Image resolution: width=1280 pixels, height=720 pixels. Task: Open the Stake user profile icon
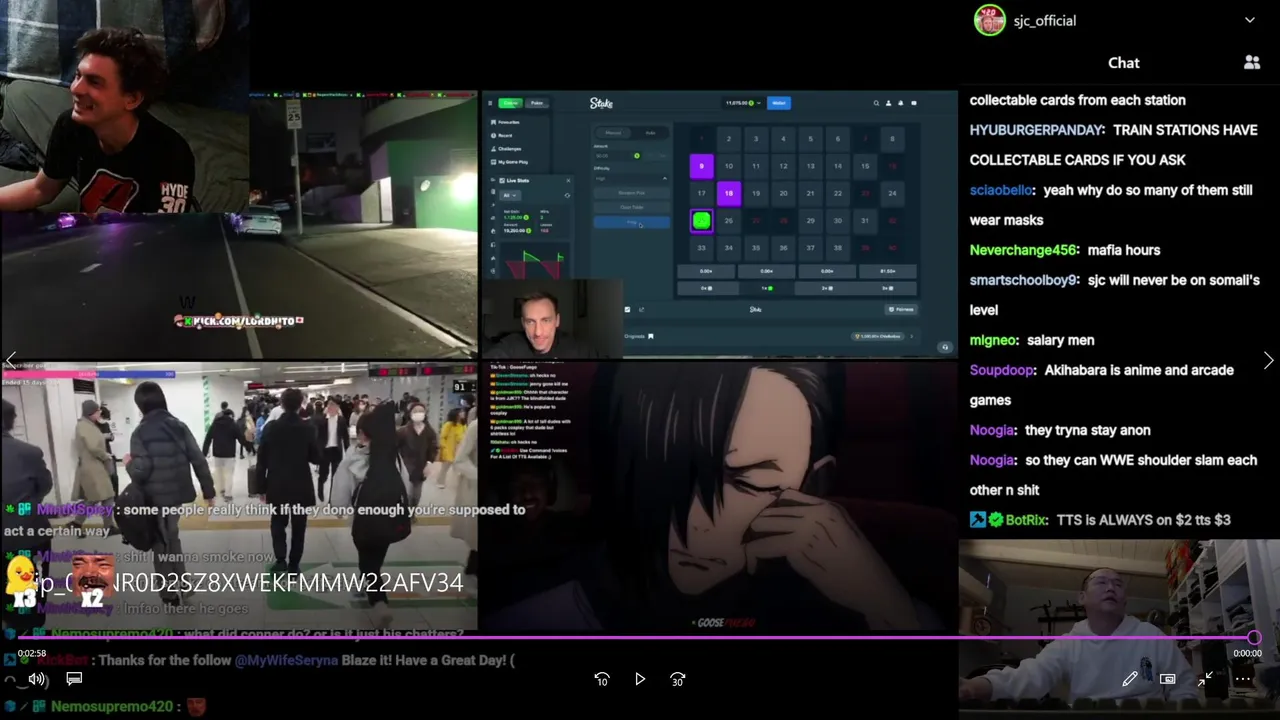[889, 103]
